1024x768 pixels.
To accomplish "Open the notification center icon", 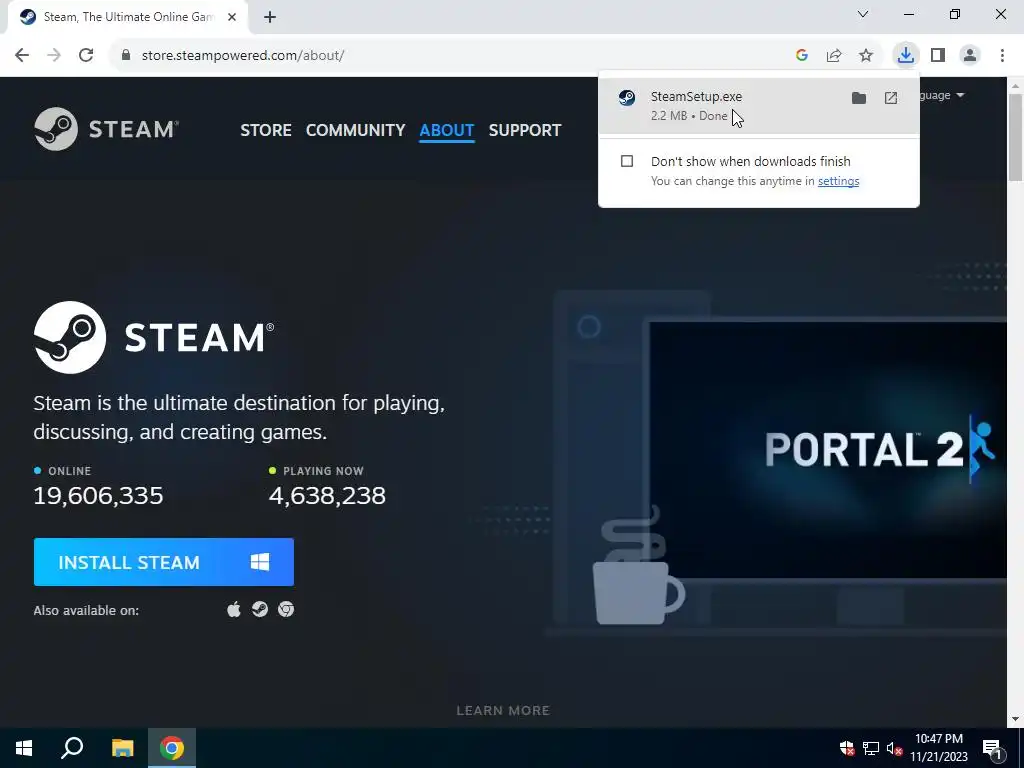I will tap(993, 748).
